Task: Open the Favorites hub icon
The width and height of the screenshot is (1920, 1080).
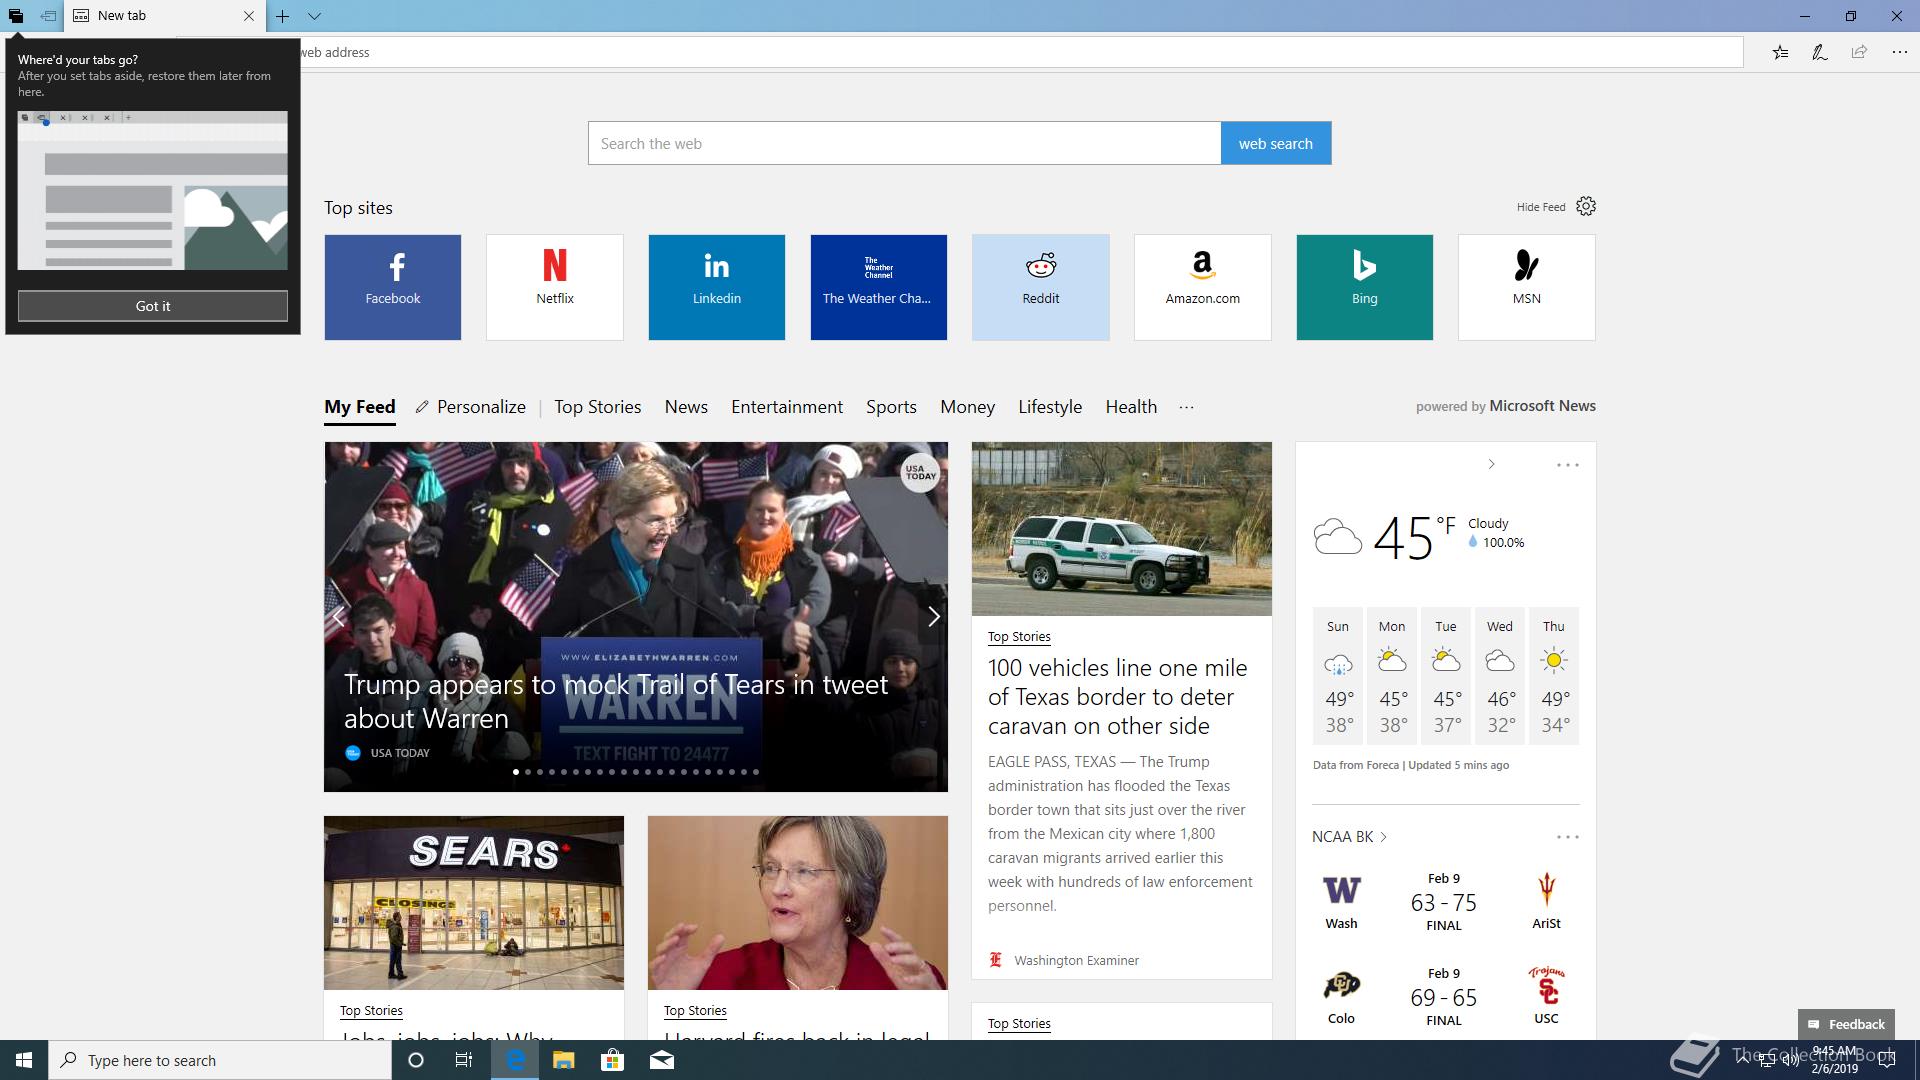Action: [x=1780, y=52]
